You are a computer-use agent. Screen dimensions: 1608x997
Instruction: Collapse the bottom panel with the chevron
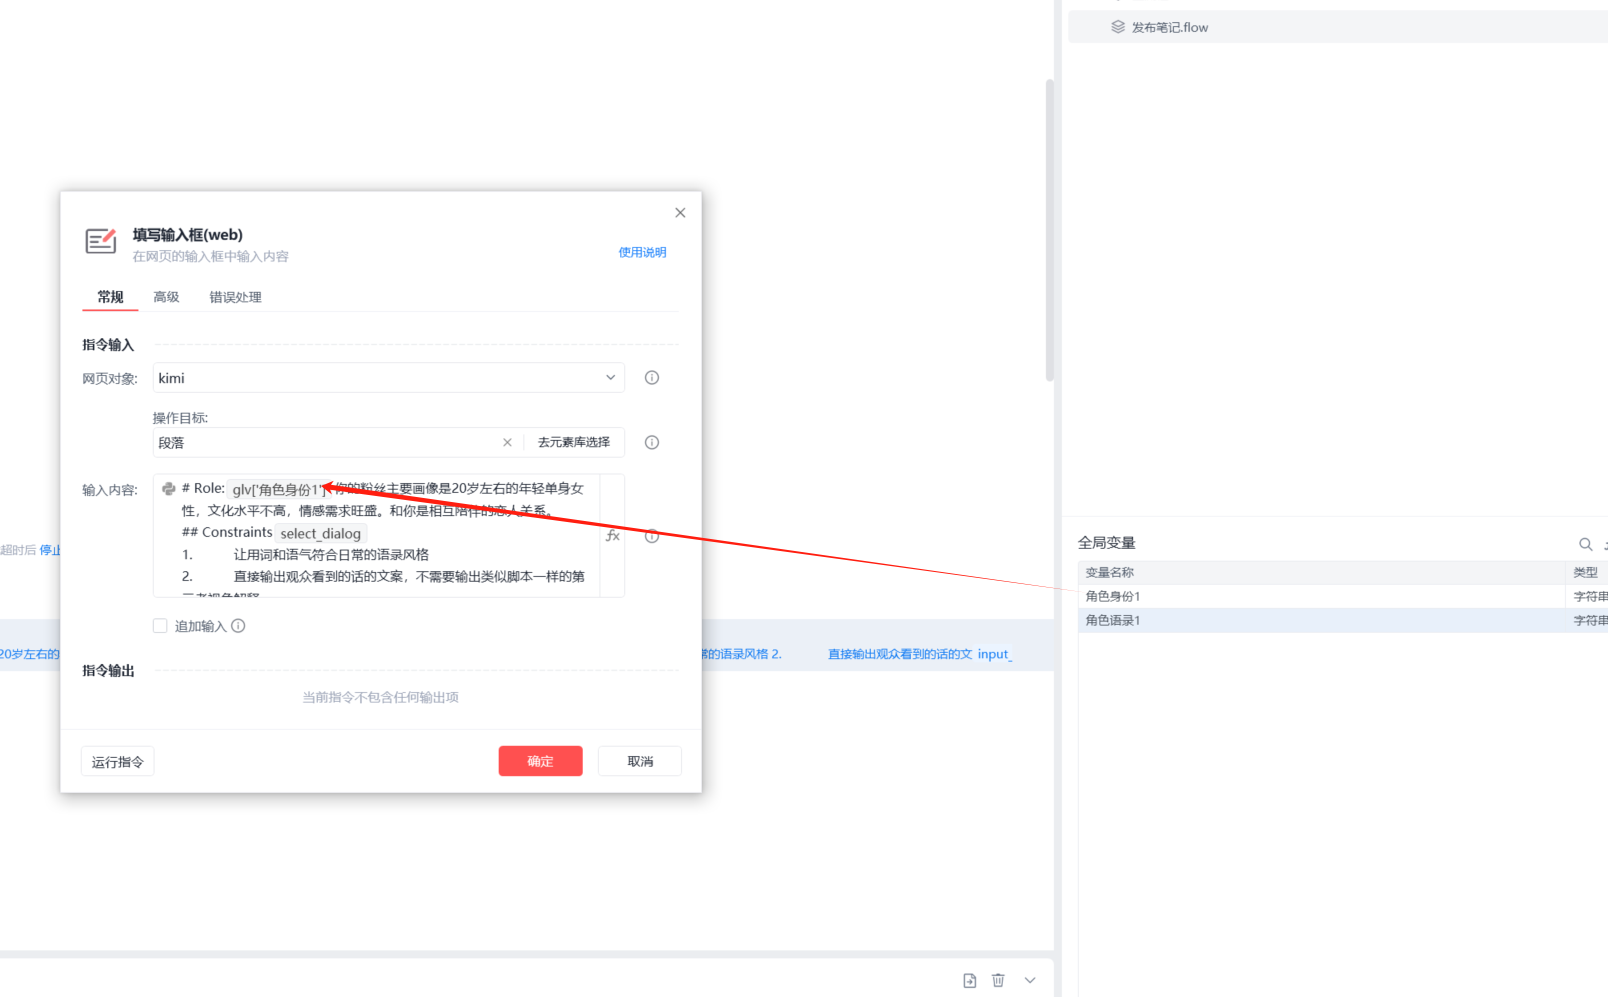(x=1030, y=980)
